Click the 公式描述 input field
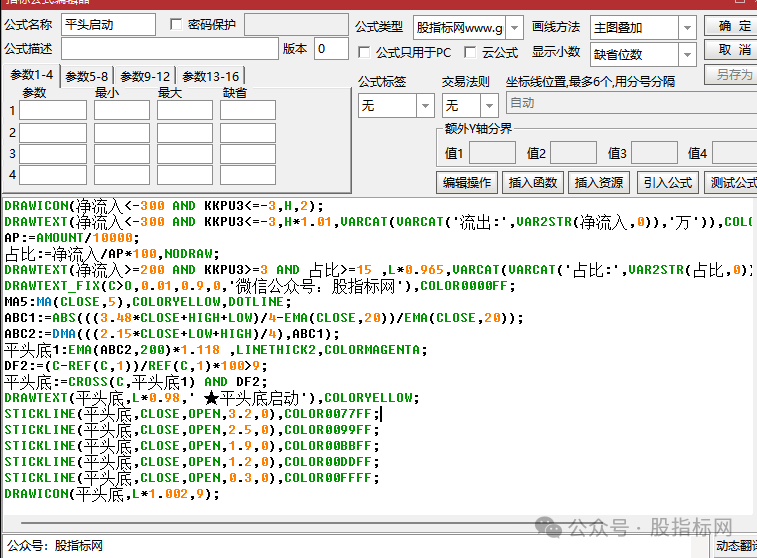This screenshot has height=558, width=757. (x=169, y=49)
